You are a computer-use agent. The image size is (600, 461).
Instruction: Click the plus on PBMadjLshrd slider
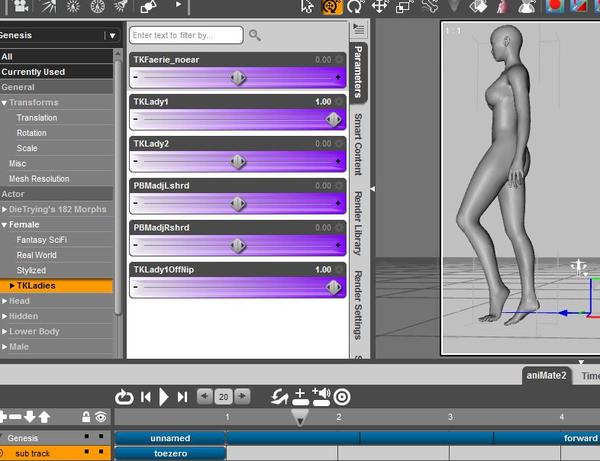[338, 203]
